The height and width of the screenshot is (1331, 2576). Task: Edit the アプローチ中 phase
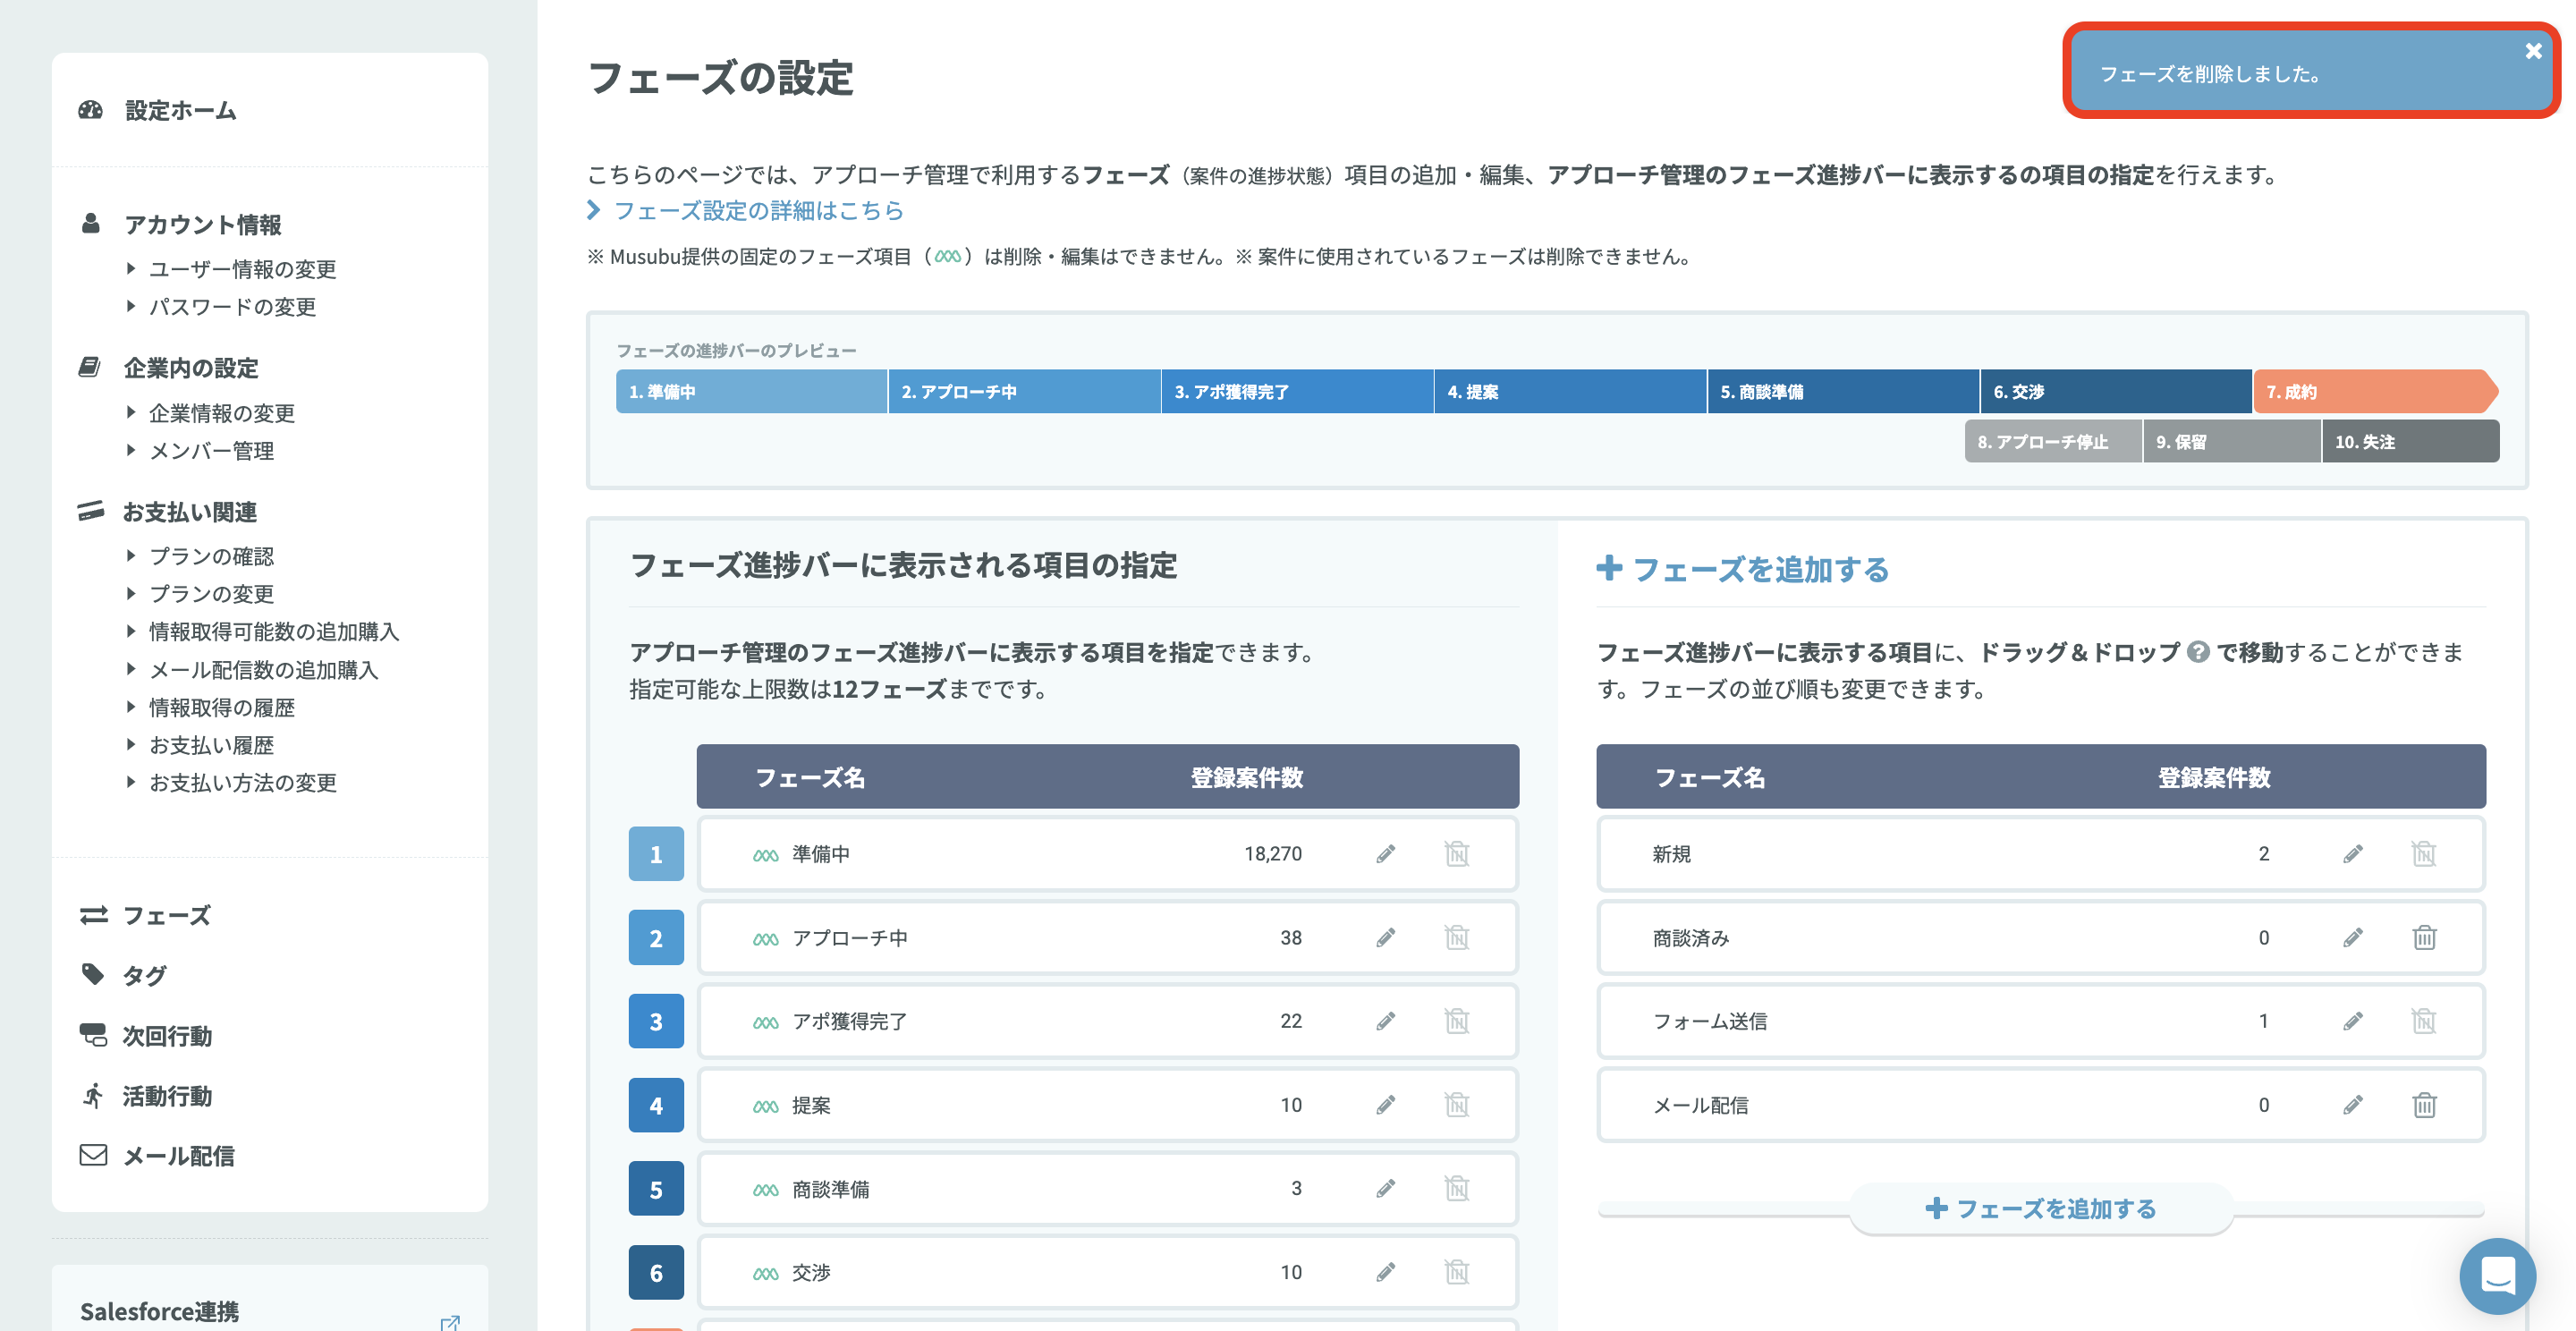(1385, 938)
